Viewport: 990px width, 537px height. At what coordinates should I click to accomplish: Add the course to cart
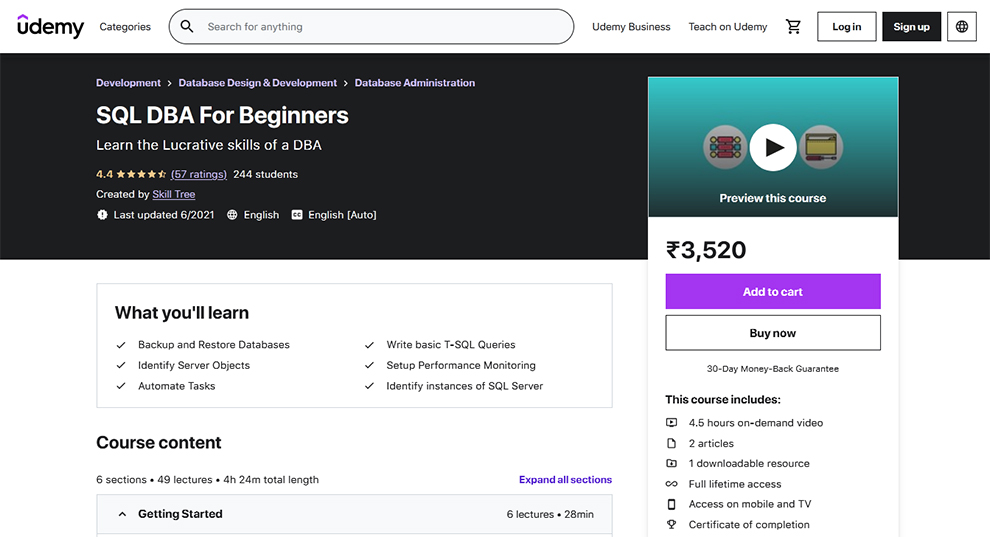(x=773, y=292)
